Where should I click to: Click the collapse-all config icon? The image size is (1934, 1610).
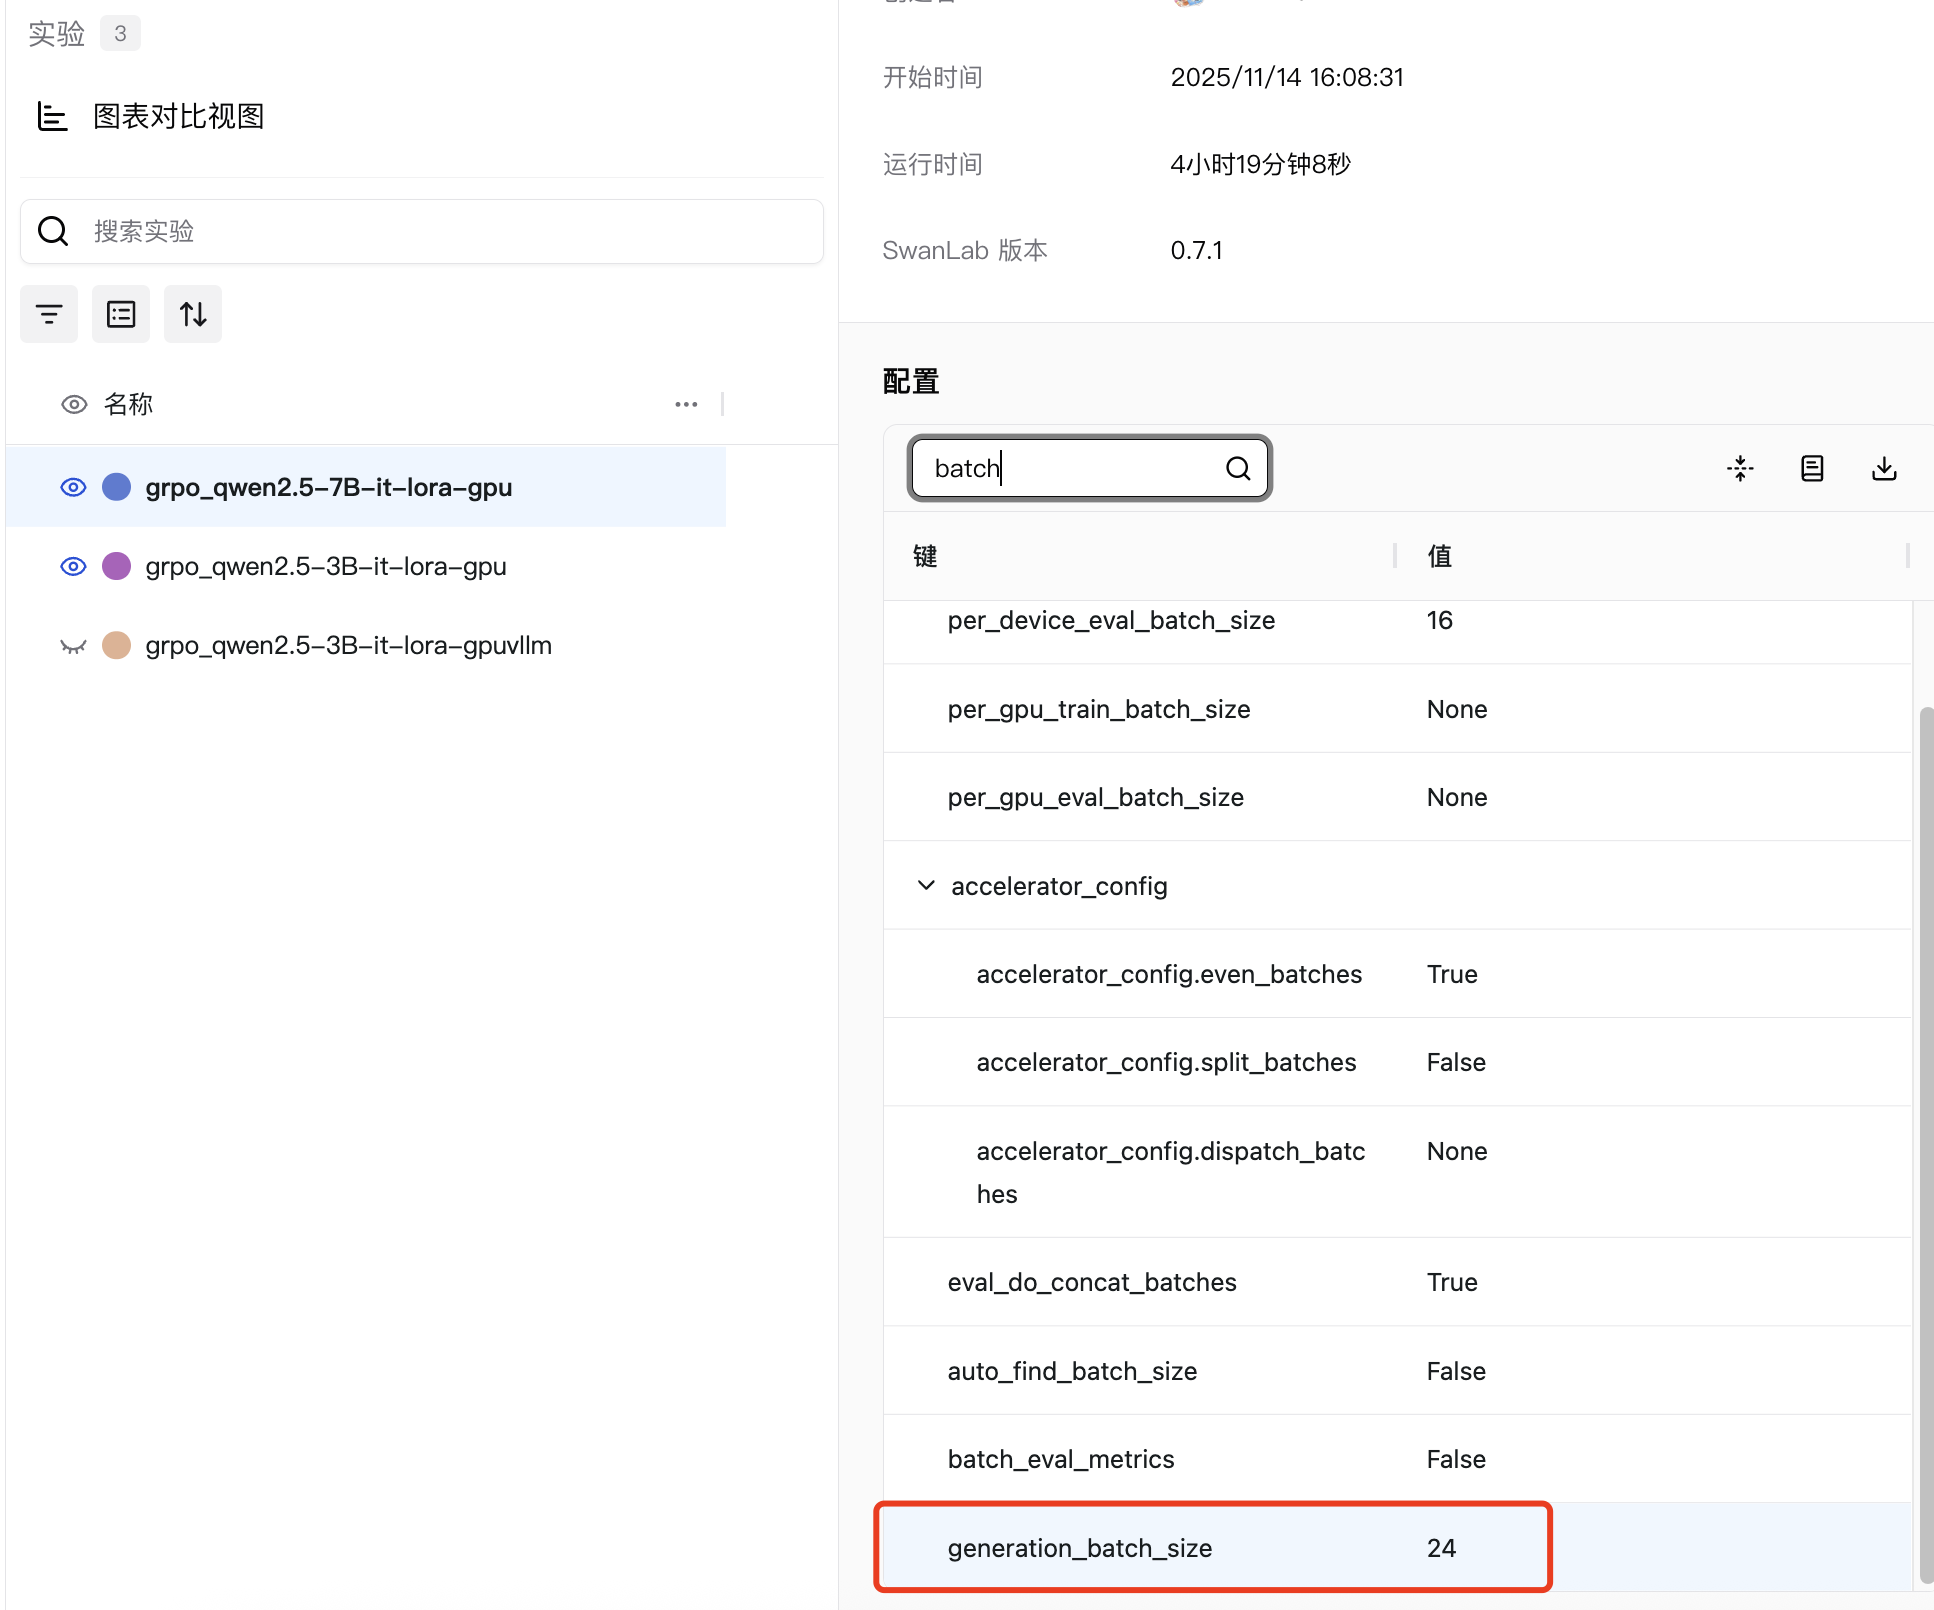[1740, 468]
